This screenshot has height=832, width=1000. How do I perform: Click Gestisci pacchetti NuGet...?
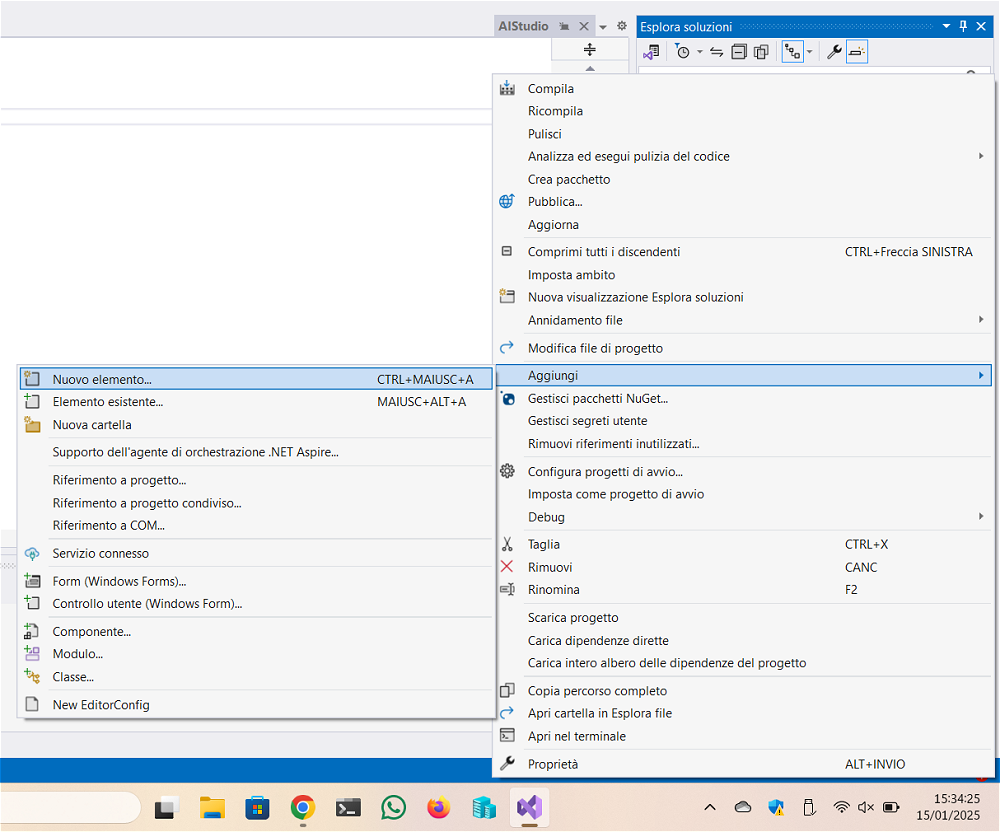pyautogui.click(x=597, y=398)
